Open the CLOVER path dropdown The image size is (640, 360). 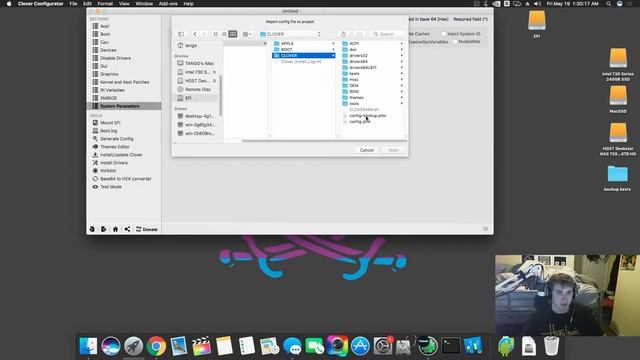pos(290,34)
